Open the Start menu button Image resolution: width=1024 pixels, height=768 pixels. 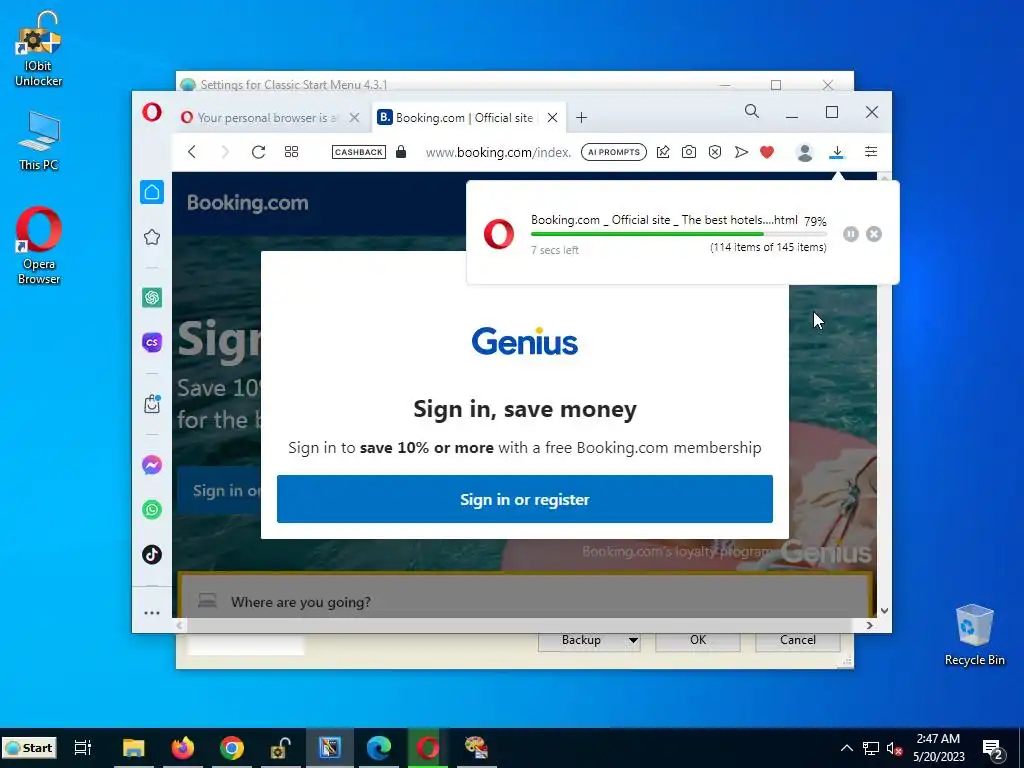[x=29, y=748]
